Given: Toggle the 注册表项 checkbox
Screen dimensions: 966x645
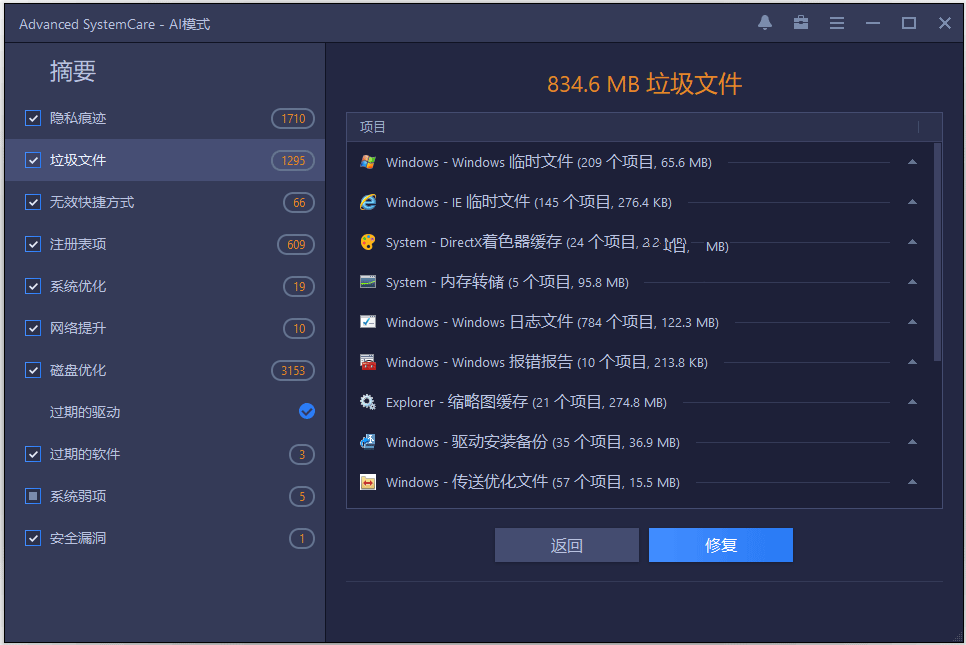Looking at the screenshot, I should [x=33, y=244].
